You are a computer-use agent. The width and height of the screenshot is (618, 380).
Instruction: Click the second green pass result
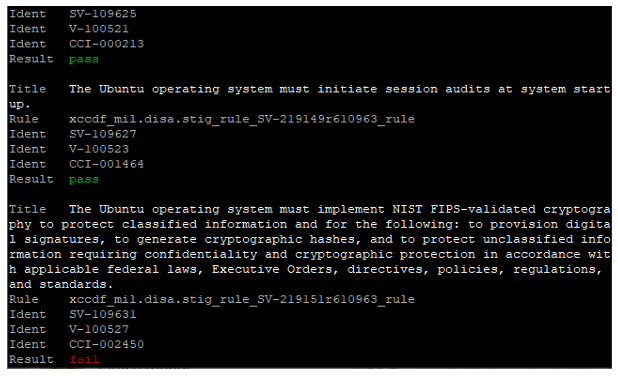click(84, 179)
